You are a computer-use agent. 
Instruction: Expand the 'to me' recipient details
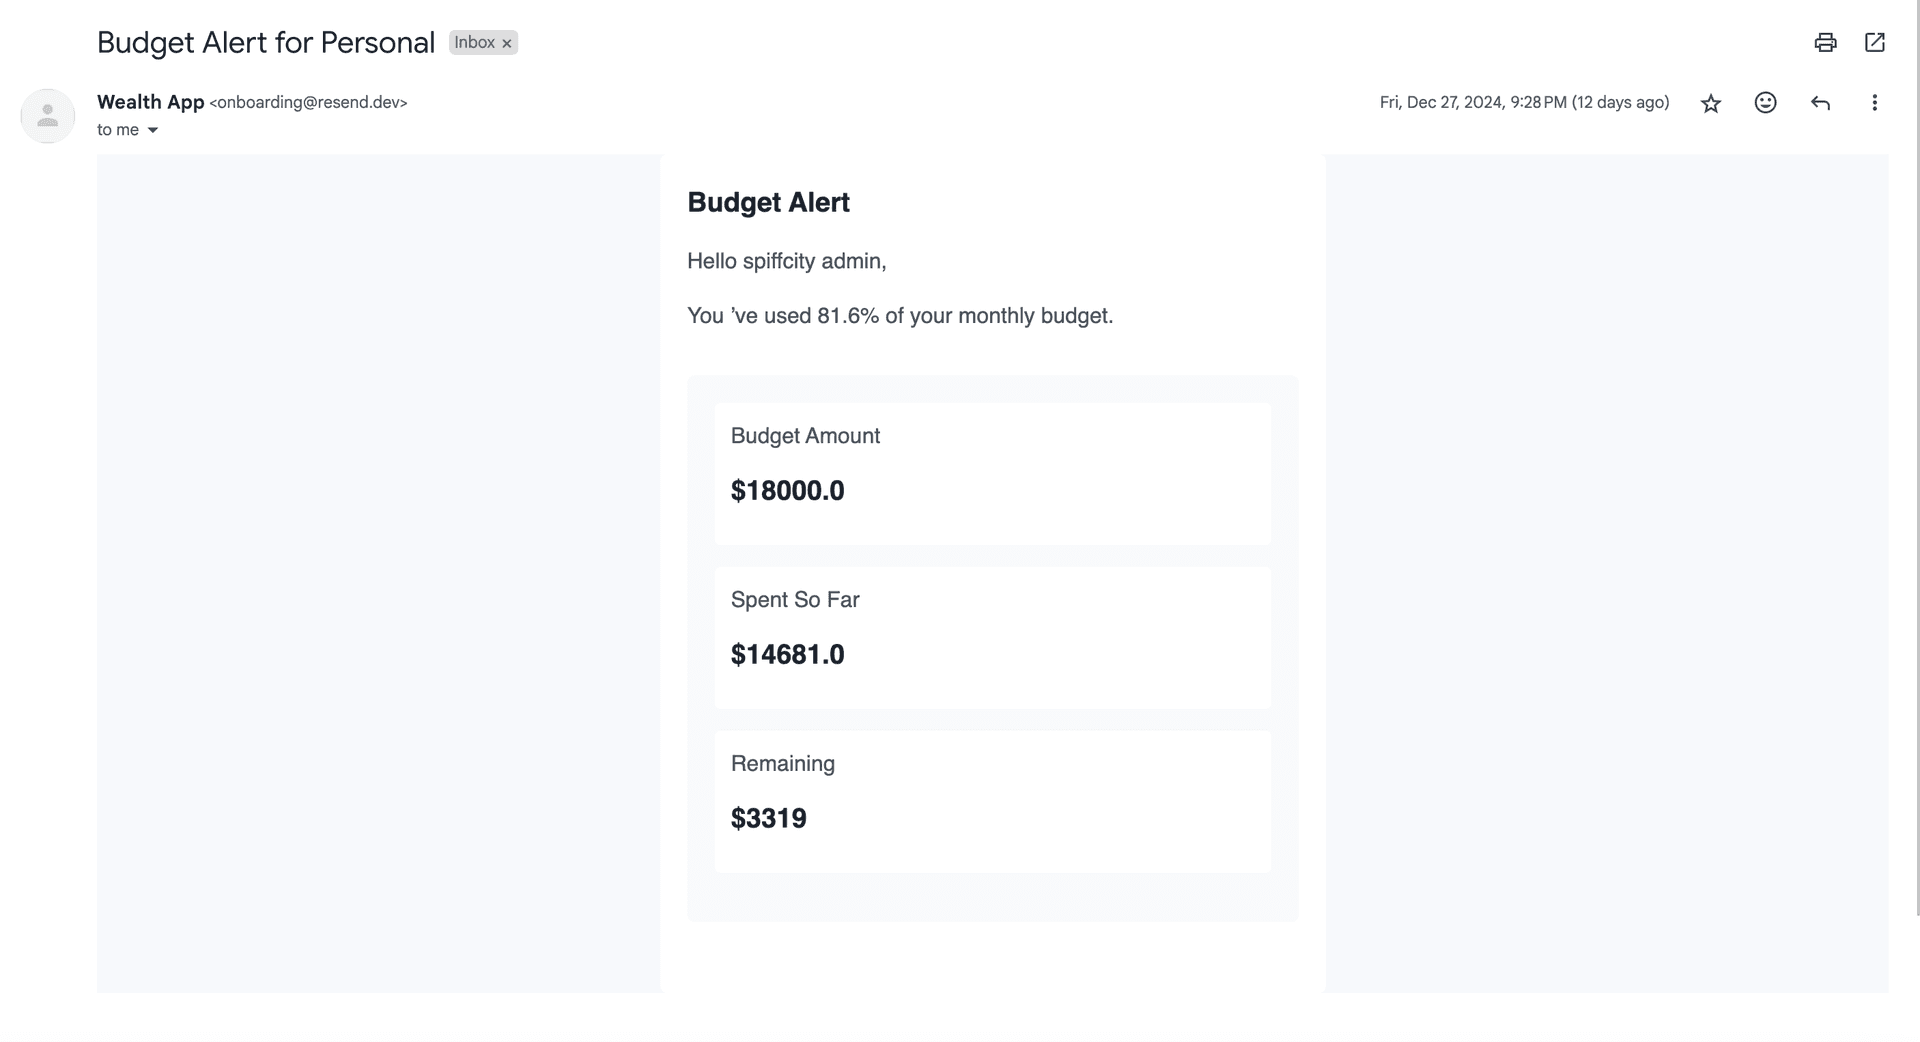point(153,130)
